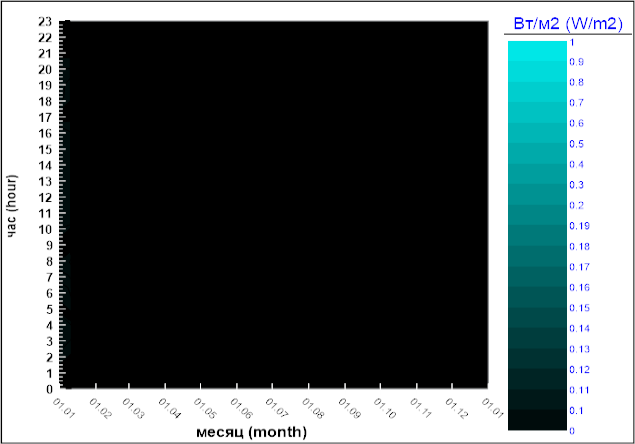Click hour 23 tick on the vertical axis
This screenshot has width=635, height=444.
pos(45,22)
